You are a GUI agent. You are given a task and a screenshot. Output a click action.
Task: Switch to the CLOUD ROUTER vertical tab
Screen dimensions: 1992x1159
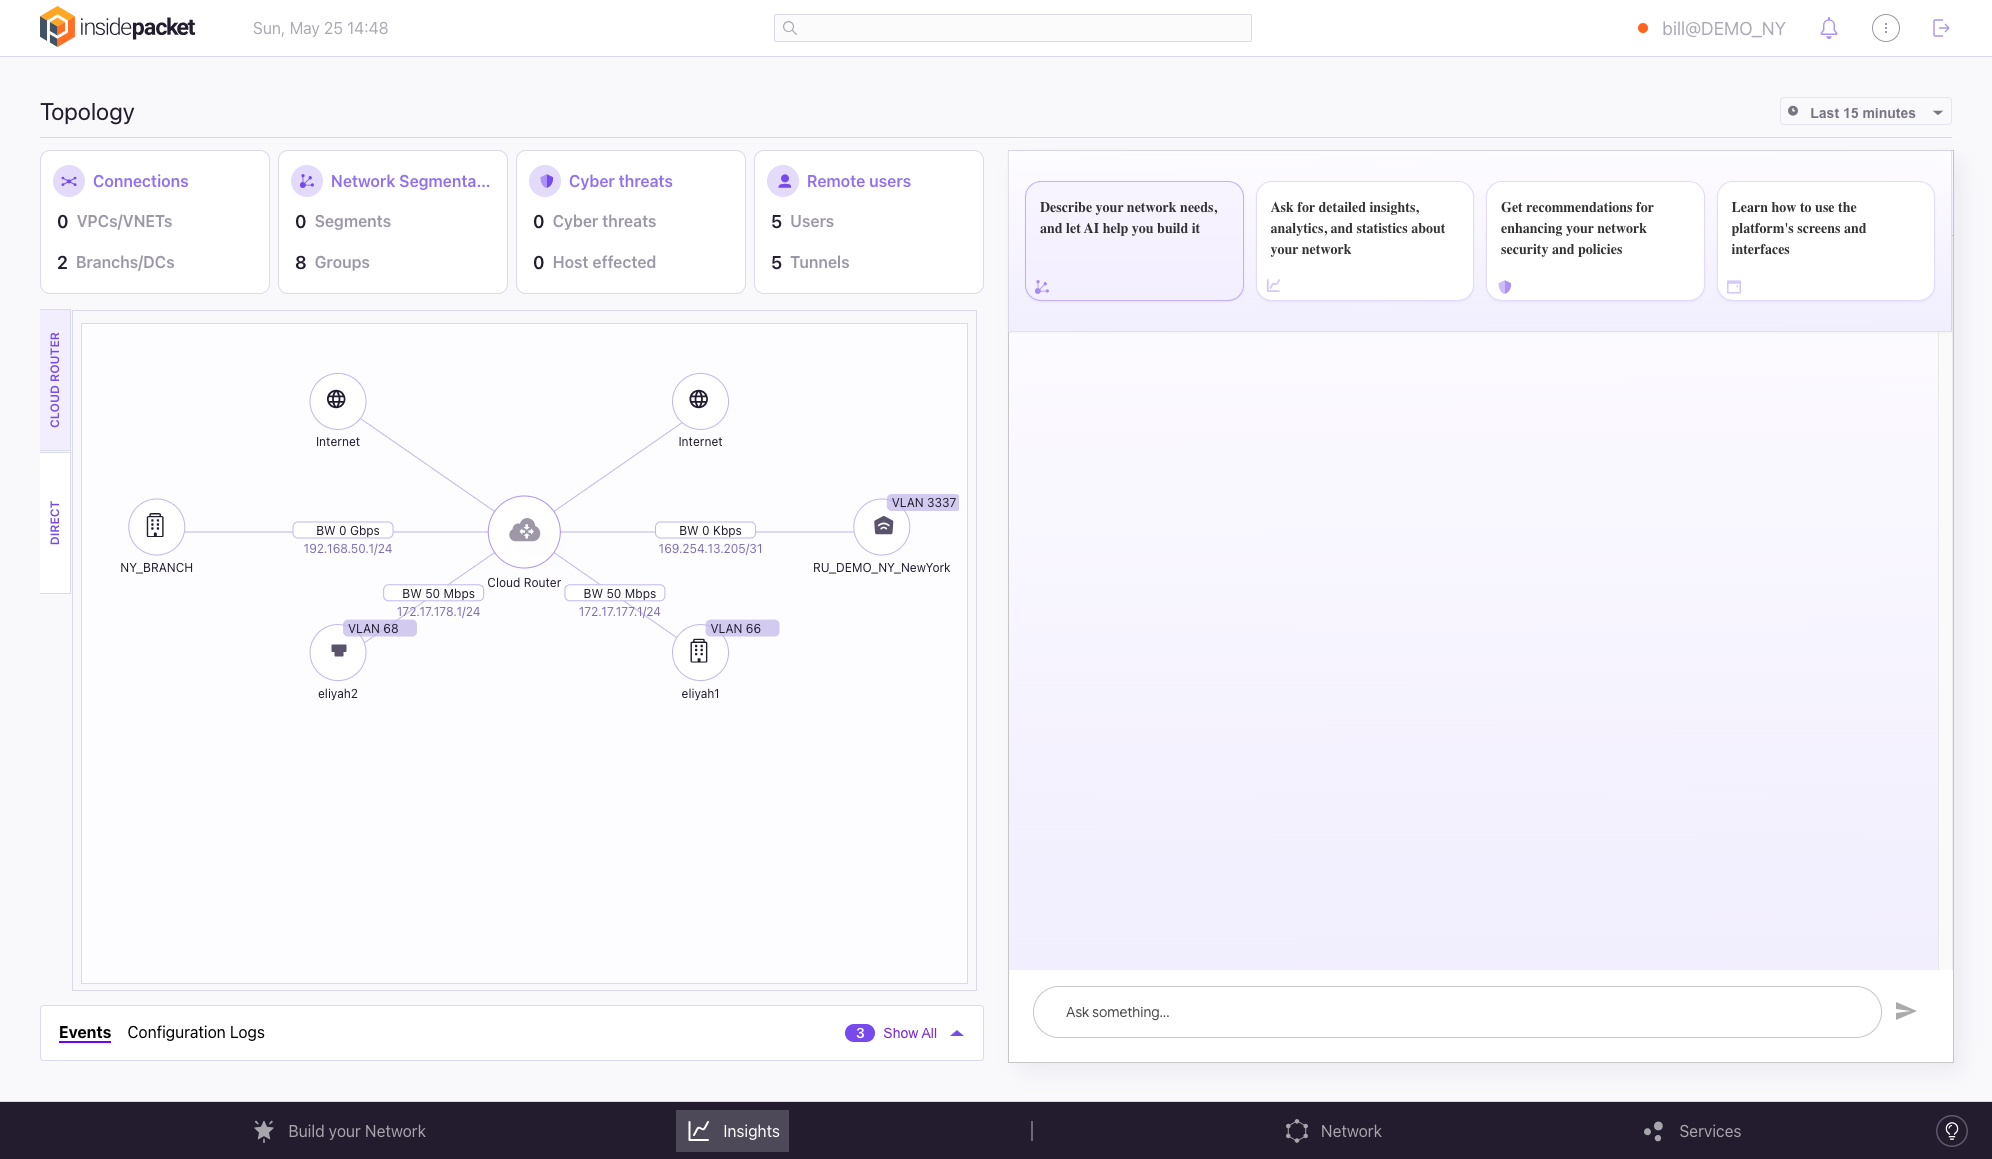point(55,380)
